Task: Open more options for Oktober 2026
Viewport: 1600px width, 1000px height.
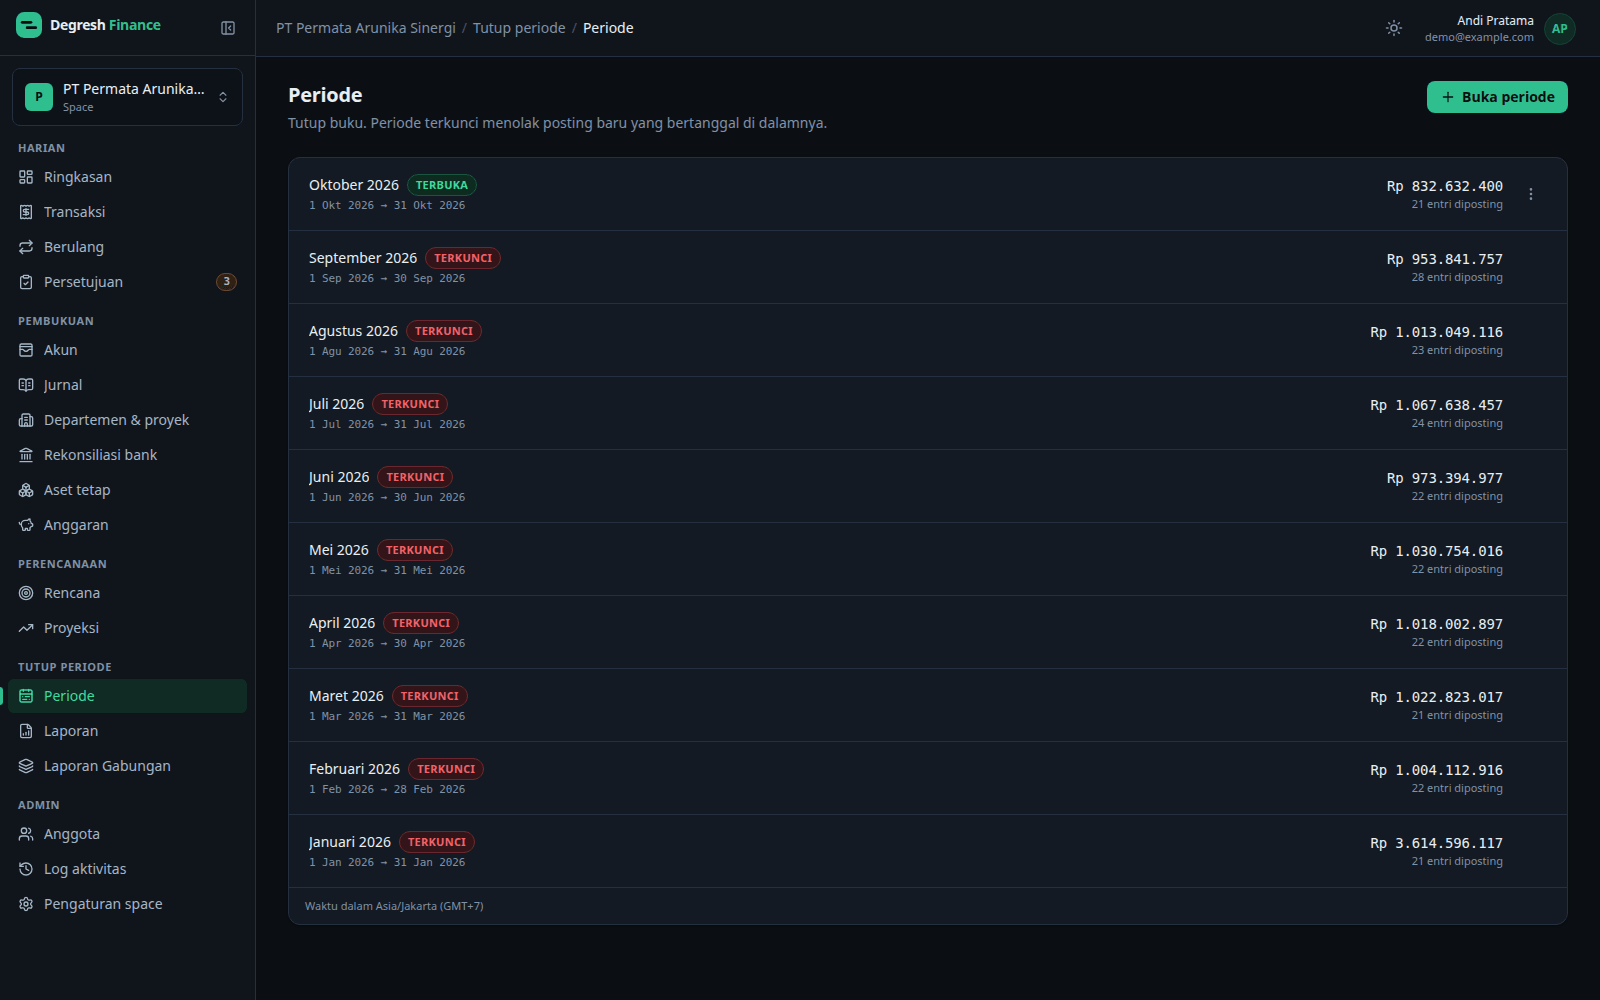Action: coord(1531,194)
